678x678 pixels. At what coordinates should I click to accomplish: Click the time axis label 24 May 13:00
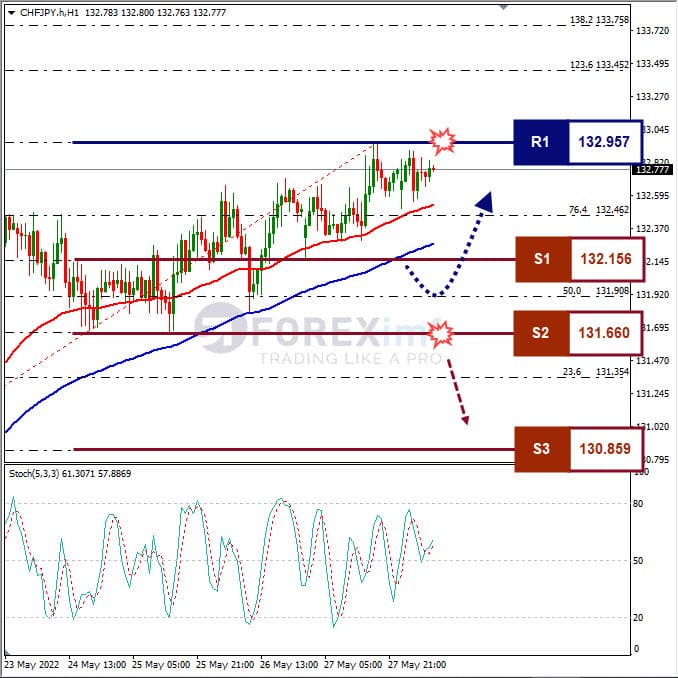click(97, 665)
